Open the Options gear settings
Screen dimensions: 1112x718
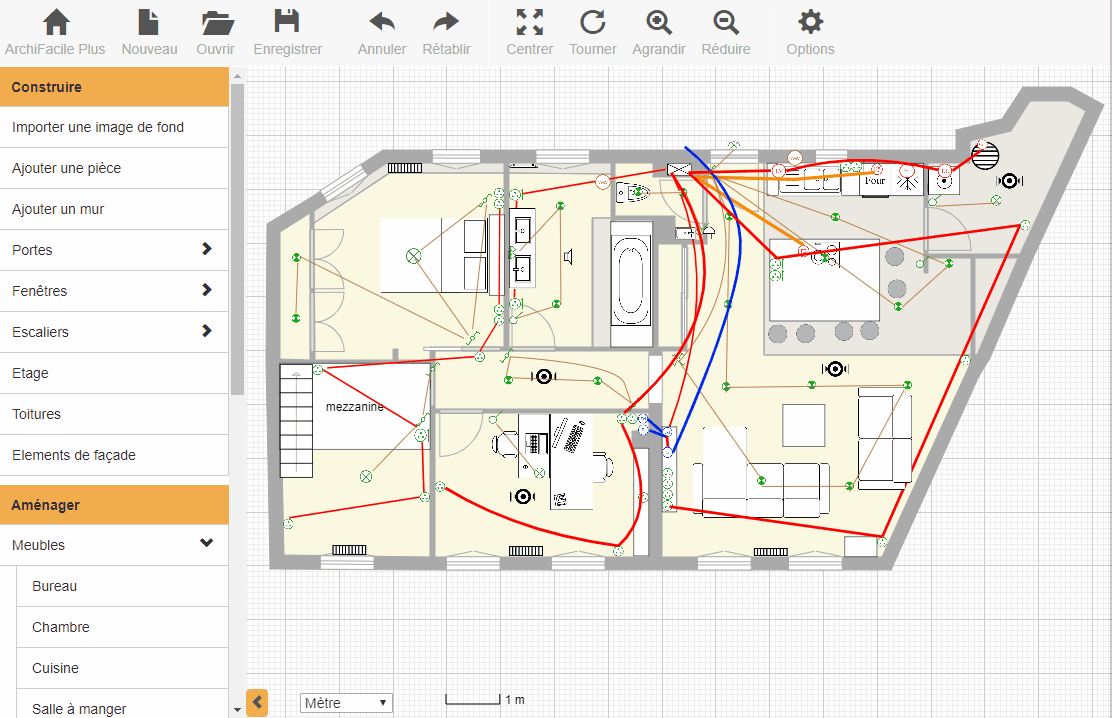(x=810, y=23)
